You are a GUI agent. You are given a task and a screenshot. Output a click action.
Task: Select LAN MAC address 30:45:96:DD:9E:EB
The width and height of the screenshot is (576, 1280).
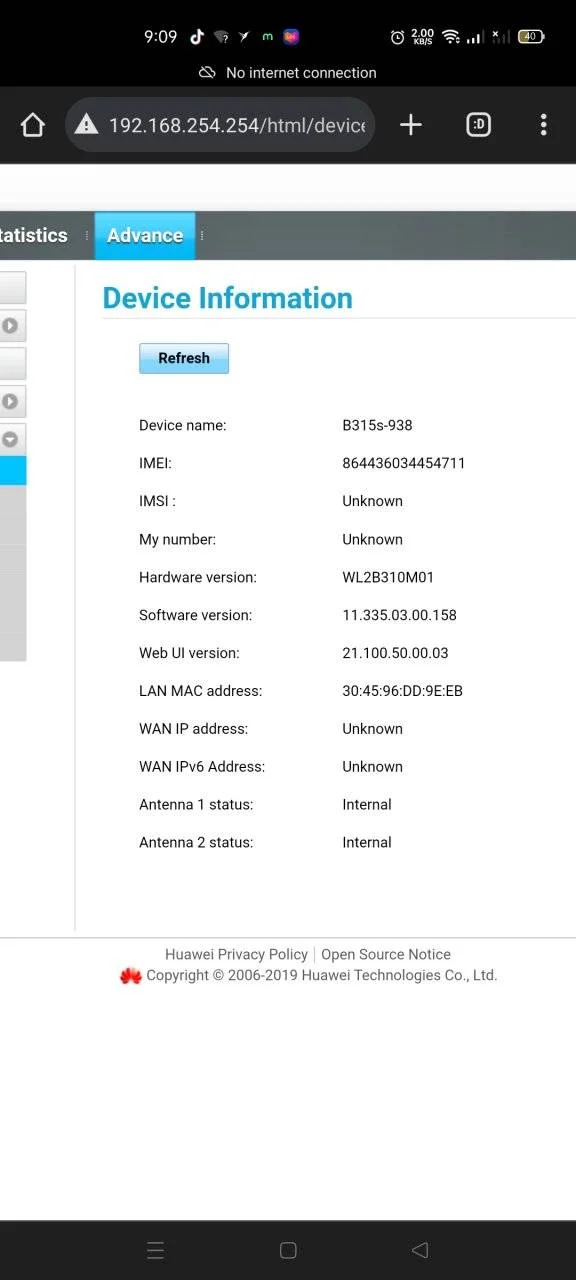click(x=402, y=691)
